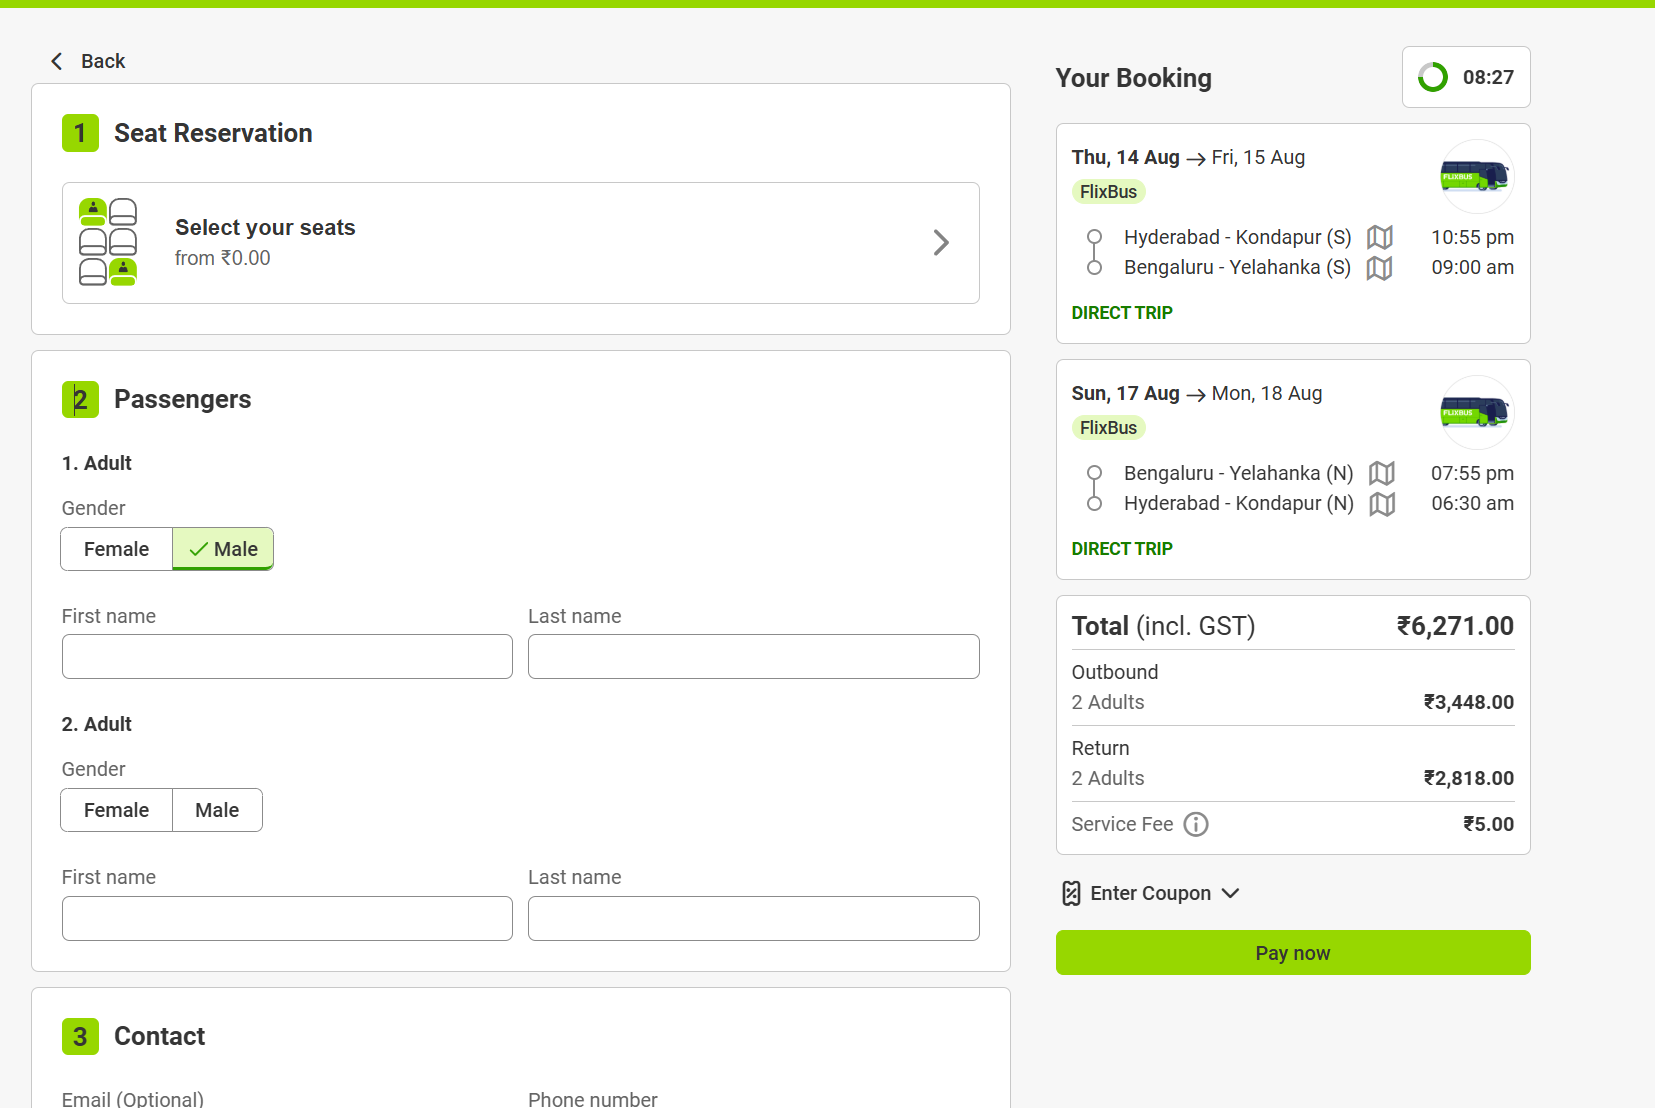Click the seat layout icon
1655x1108 pixels.
tap(108, 242)
